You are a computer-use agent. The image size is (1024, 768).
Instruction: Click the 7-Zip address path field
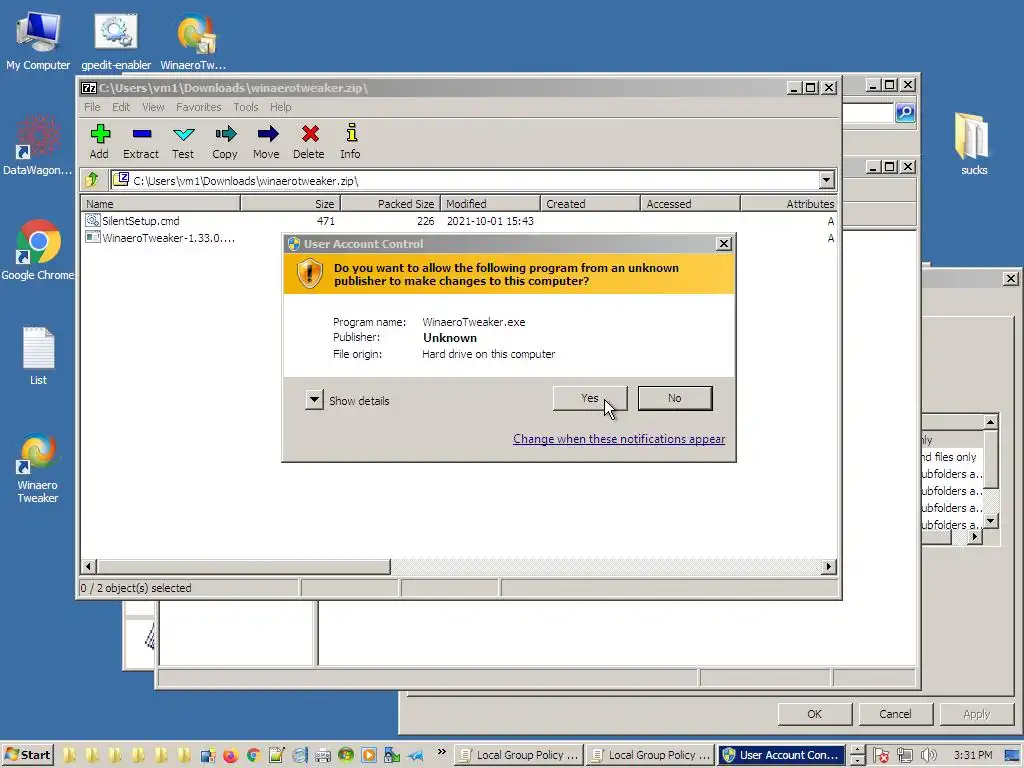coord(464,180)
